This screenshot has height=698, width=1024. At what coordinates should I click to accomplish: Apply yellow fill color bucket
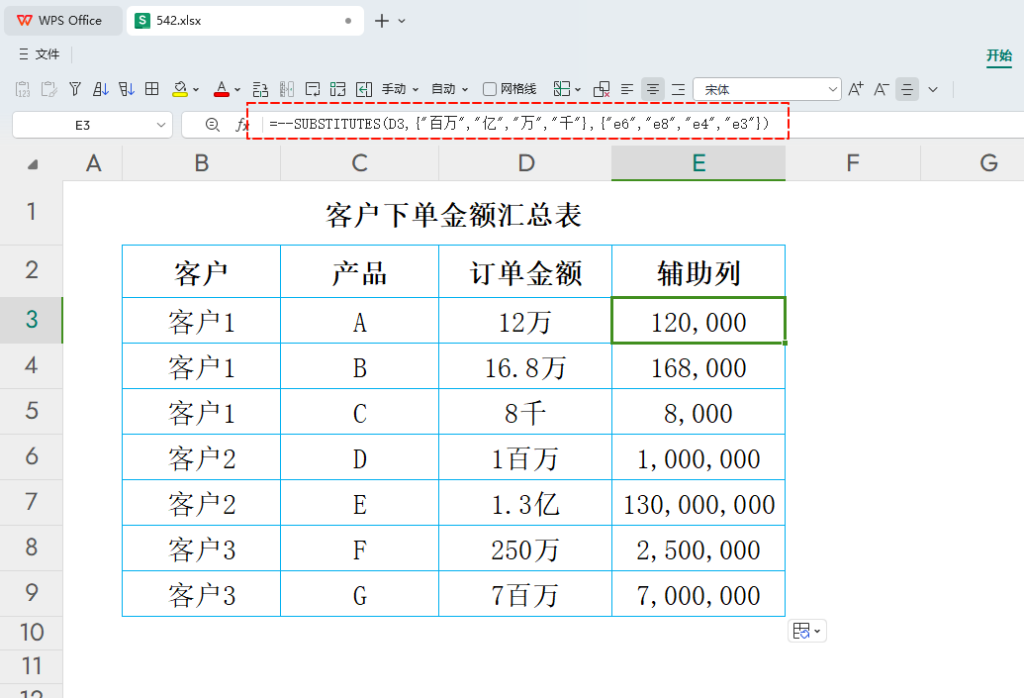180,89
